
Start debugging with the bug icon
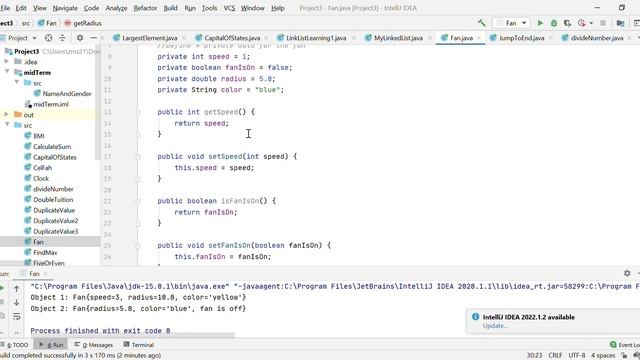553,23
